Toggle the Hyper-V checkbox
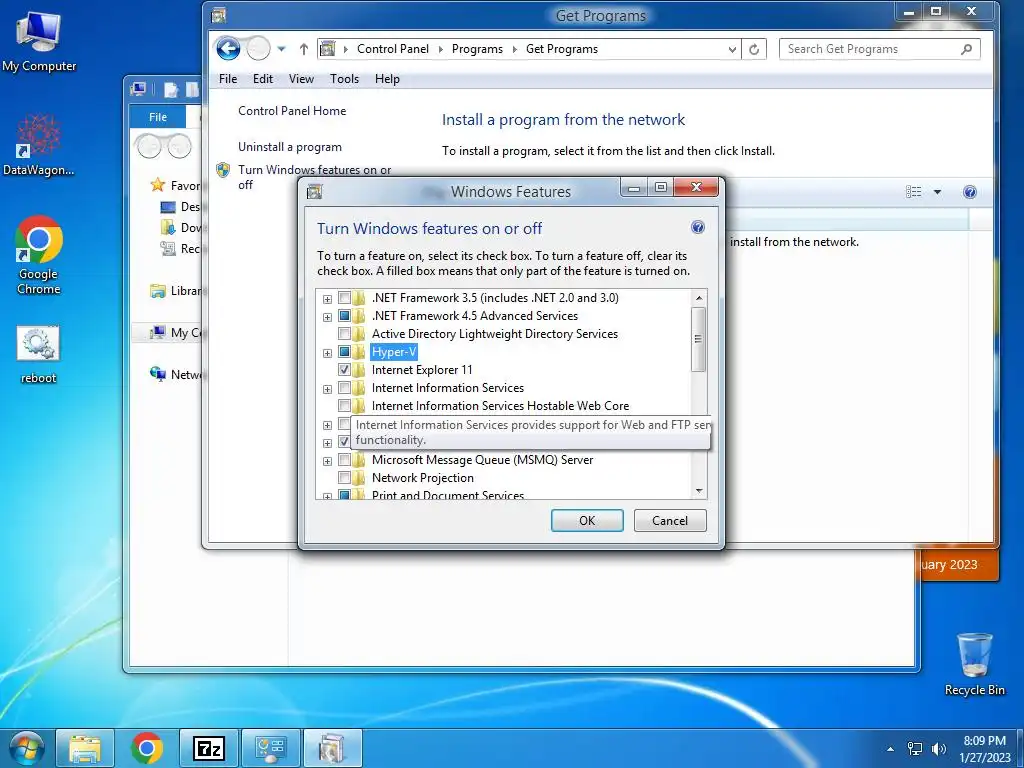Viewport: 1024px width, 768px height. [x=344, y=352]
